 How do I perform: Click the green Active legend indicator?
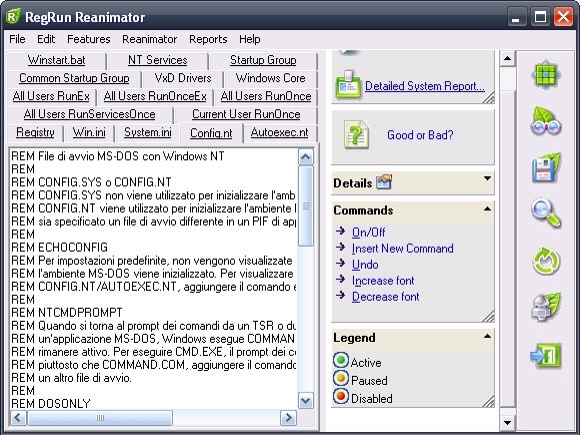click(x=341, y=360)
